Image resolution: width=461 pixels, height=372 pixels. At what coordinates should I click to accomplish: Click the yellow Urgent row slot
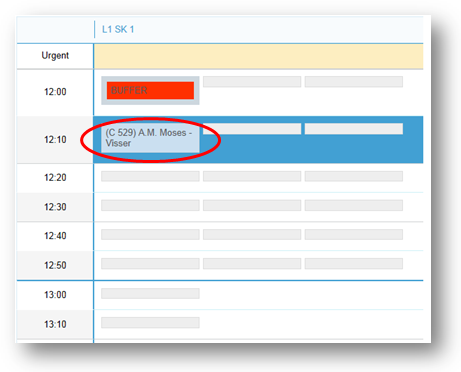click(258, 57)
